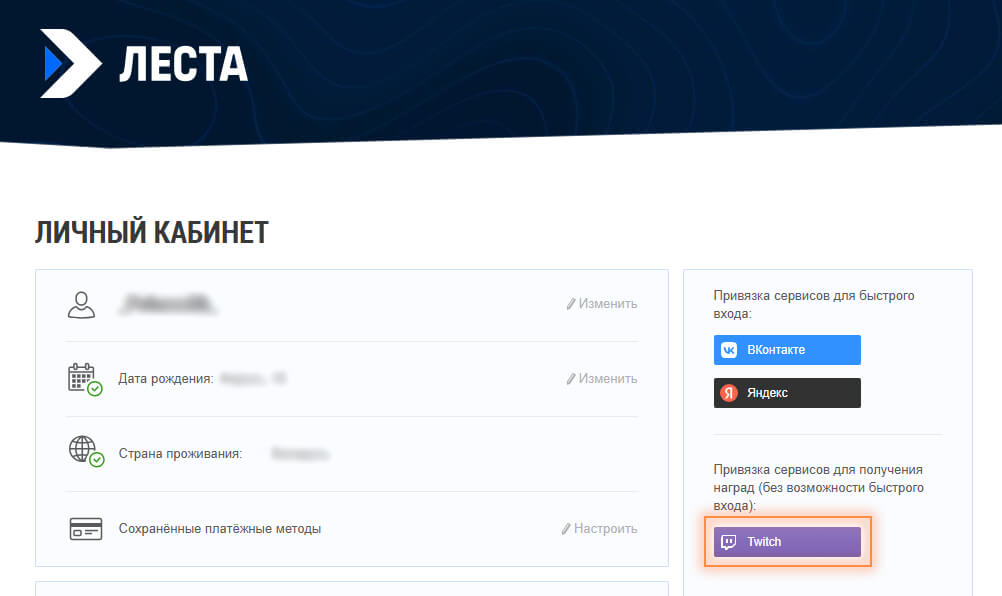The height and width of the screenshot is (596, 1002).
Task: Click the blurred username text
Action: [168, 304]
